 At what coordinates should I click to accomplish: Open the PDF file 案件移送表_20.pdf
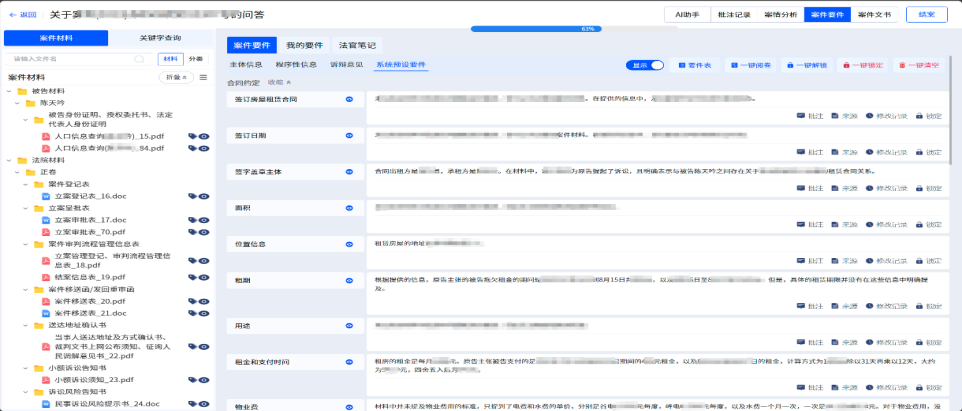tap(88, 301)
